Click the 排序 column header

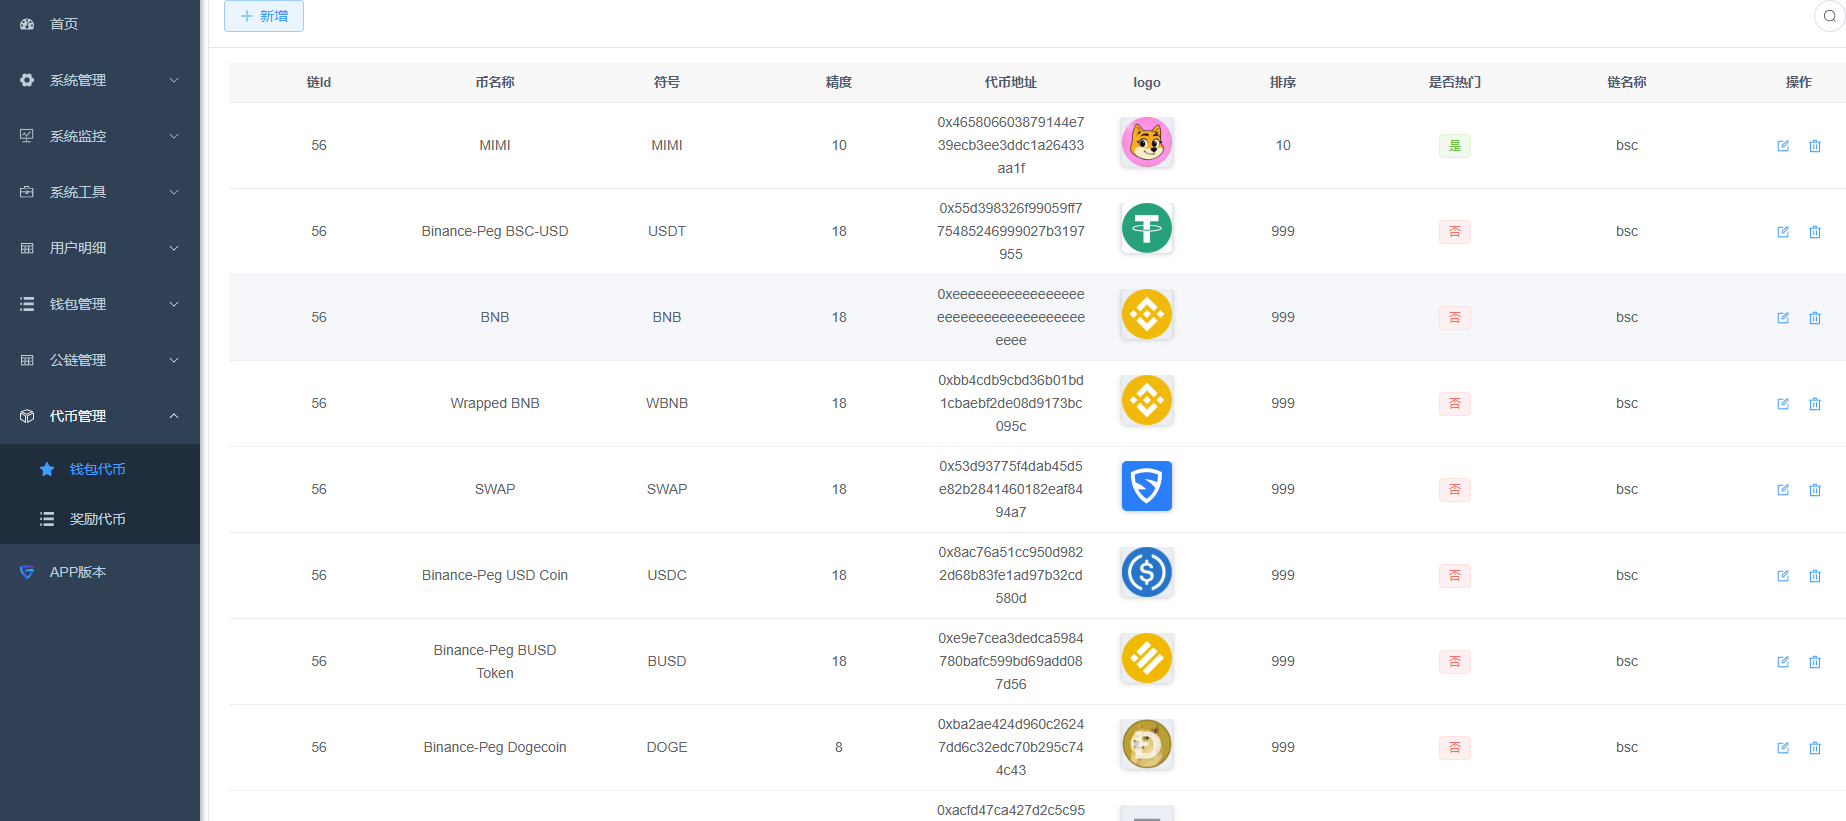1282,82
